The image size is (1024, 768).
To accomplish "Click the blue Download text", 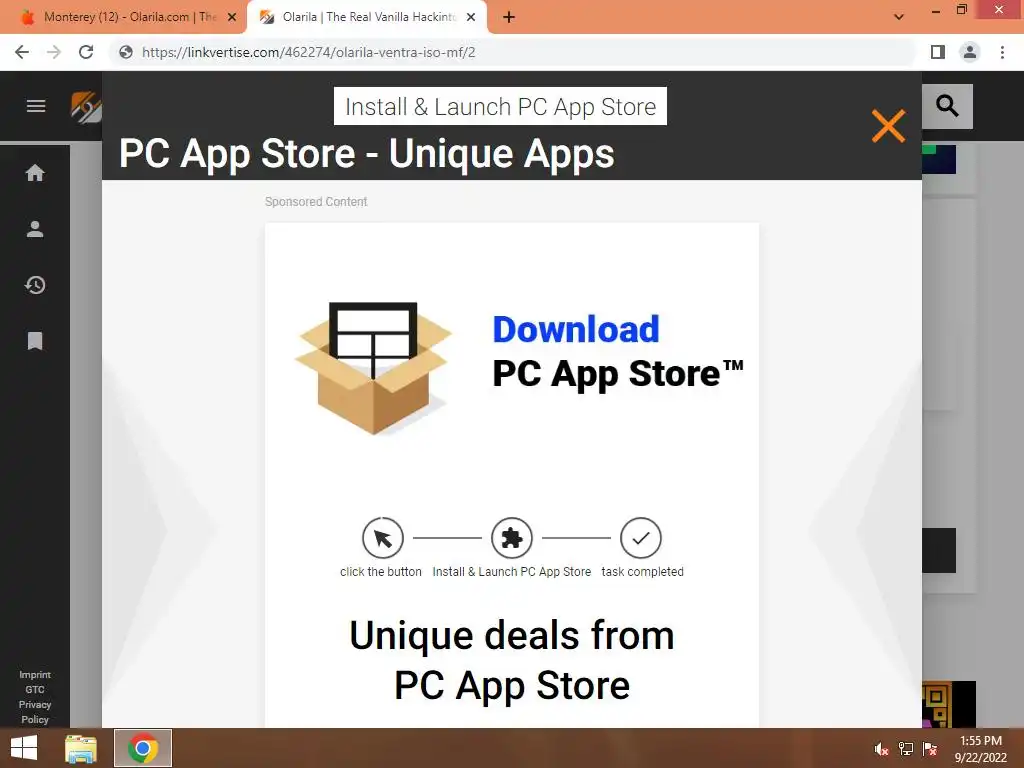I will click(576, 329).
